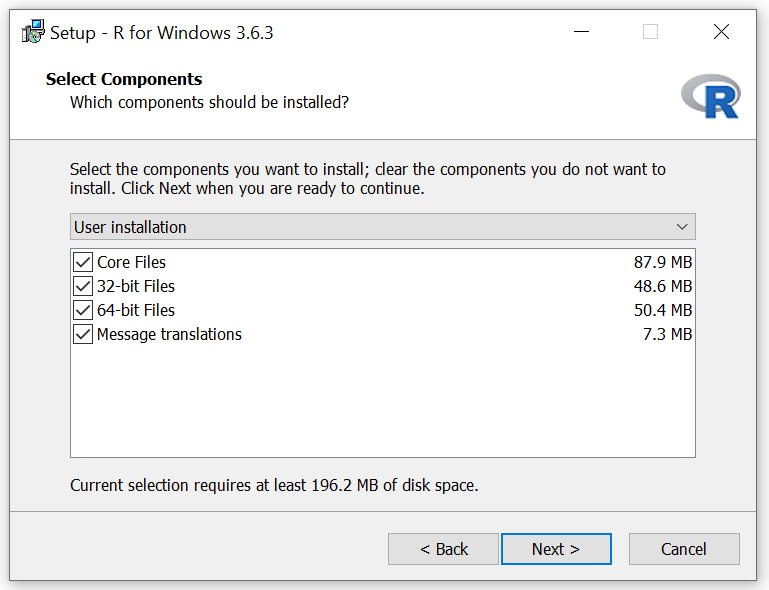Select the Core Files row label
The width and height of the screenshot is (769, 590).
(x=131, y=262)
